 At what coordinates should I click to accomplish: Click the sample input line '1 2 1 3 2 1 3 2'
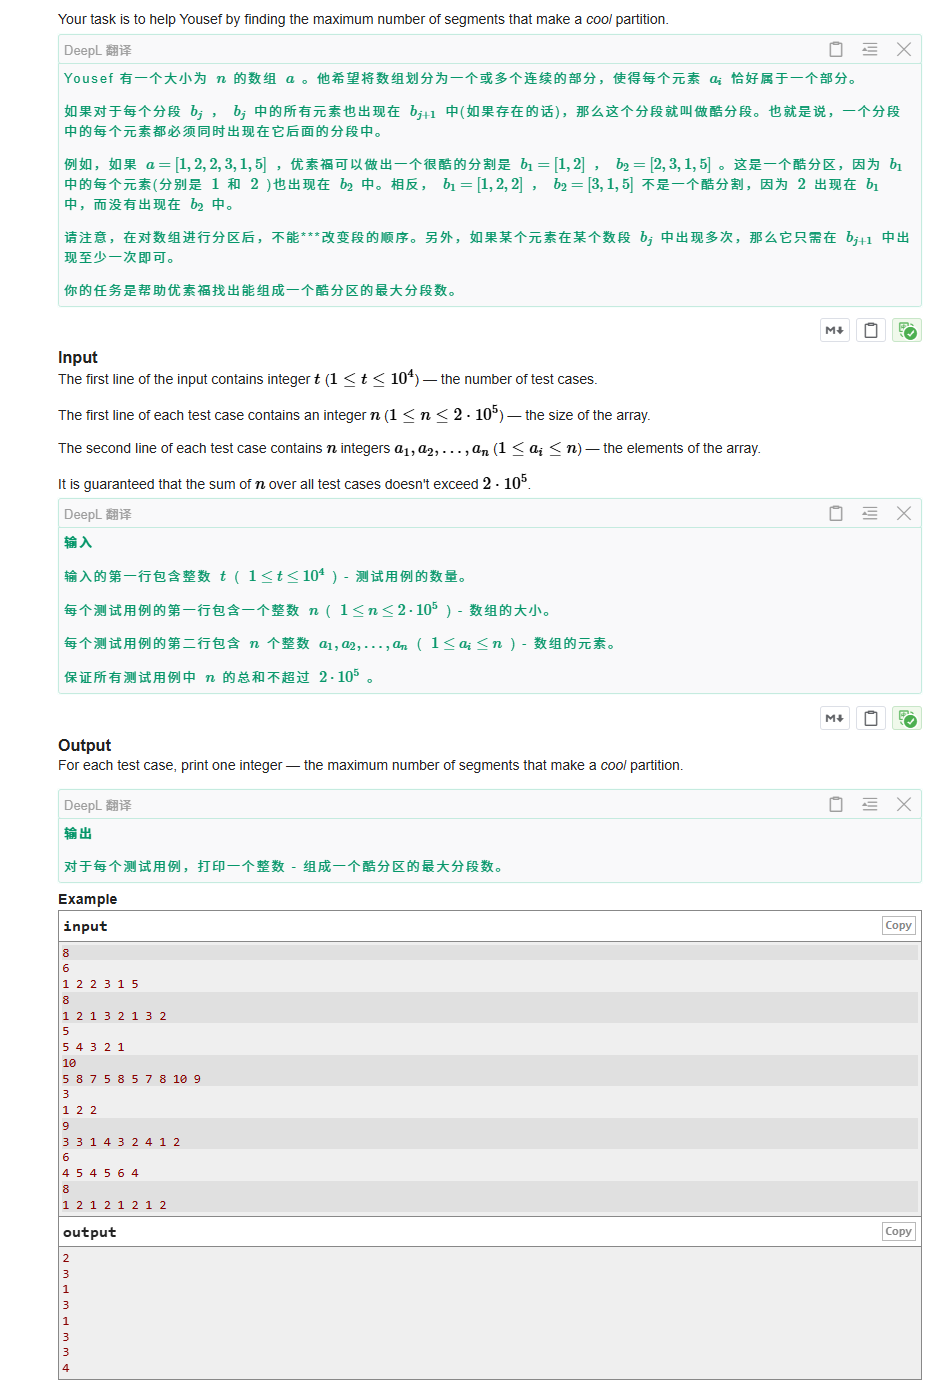115,1016
